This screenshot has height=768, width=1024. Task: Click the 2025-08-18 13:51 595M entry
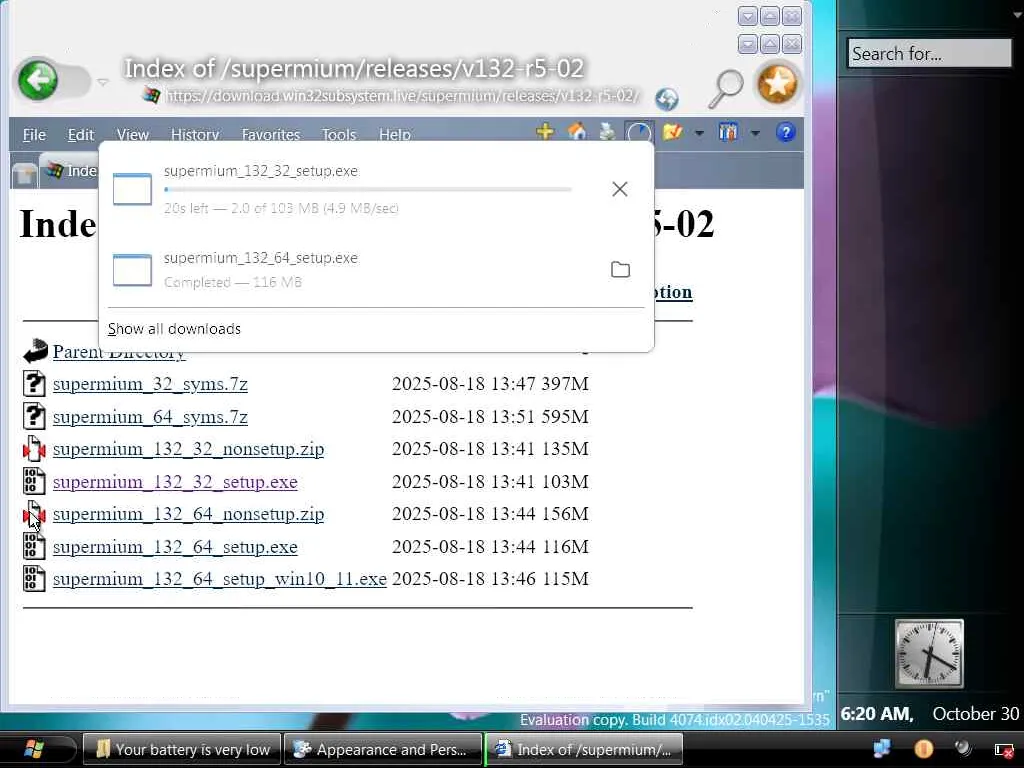click(490, 417)
